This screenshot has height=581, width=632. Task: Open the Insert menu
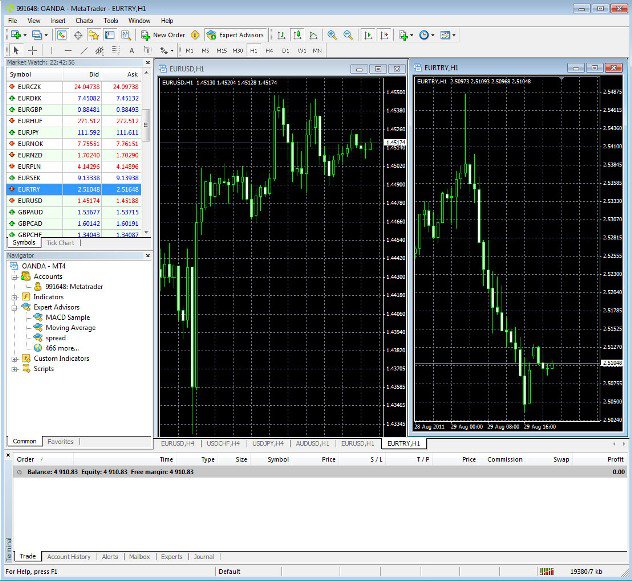(58, 21)
